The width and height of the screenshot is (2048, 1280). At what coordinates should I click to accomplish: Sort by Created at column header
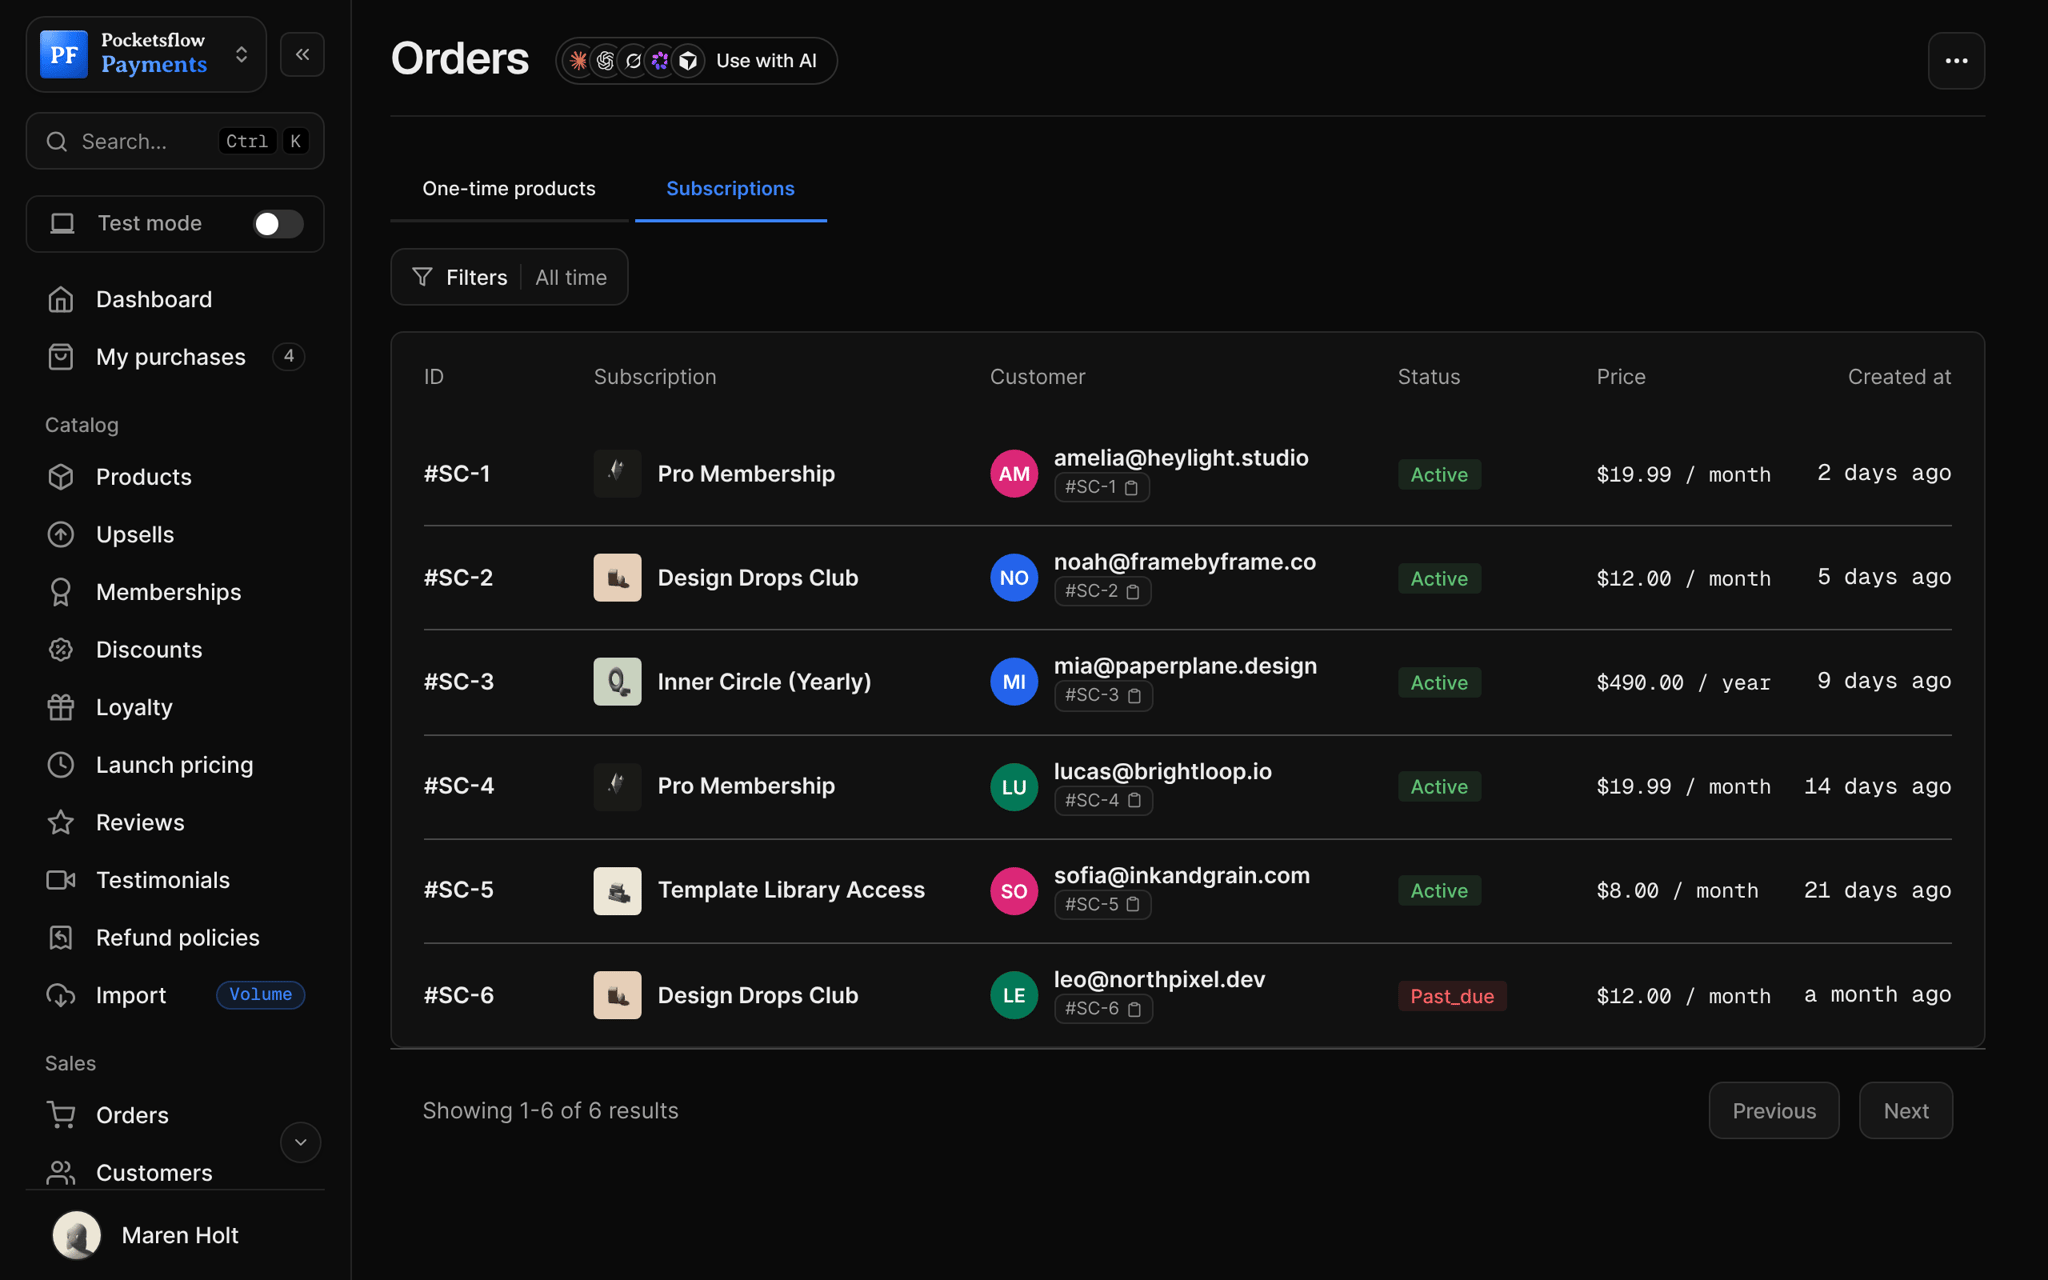tap(1898, 377)
